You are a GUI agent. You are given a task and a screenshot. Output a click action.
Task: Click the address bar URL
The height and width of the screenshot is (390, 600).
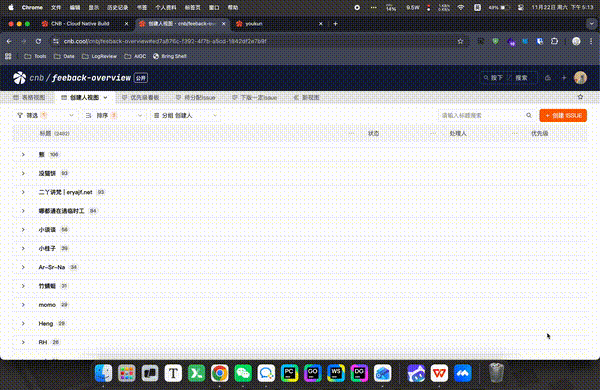tap(165, 41)
